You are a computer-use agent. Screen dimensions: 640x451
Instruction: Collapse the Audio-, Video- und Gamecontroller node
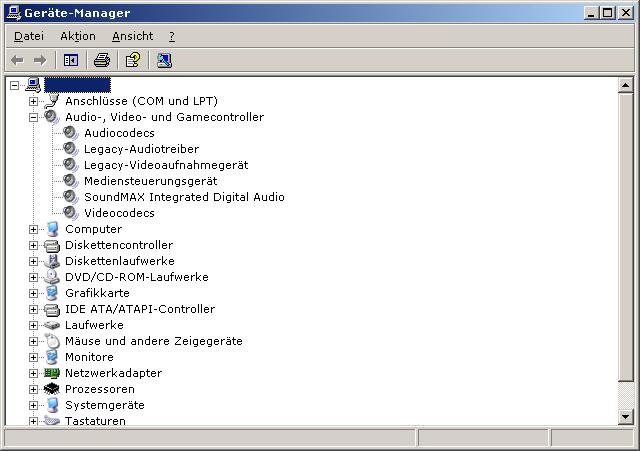(33, 117)
